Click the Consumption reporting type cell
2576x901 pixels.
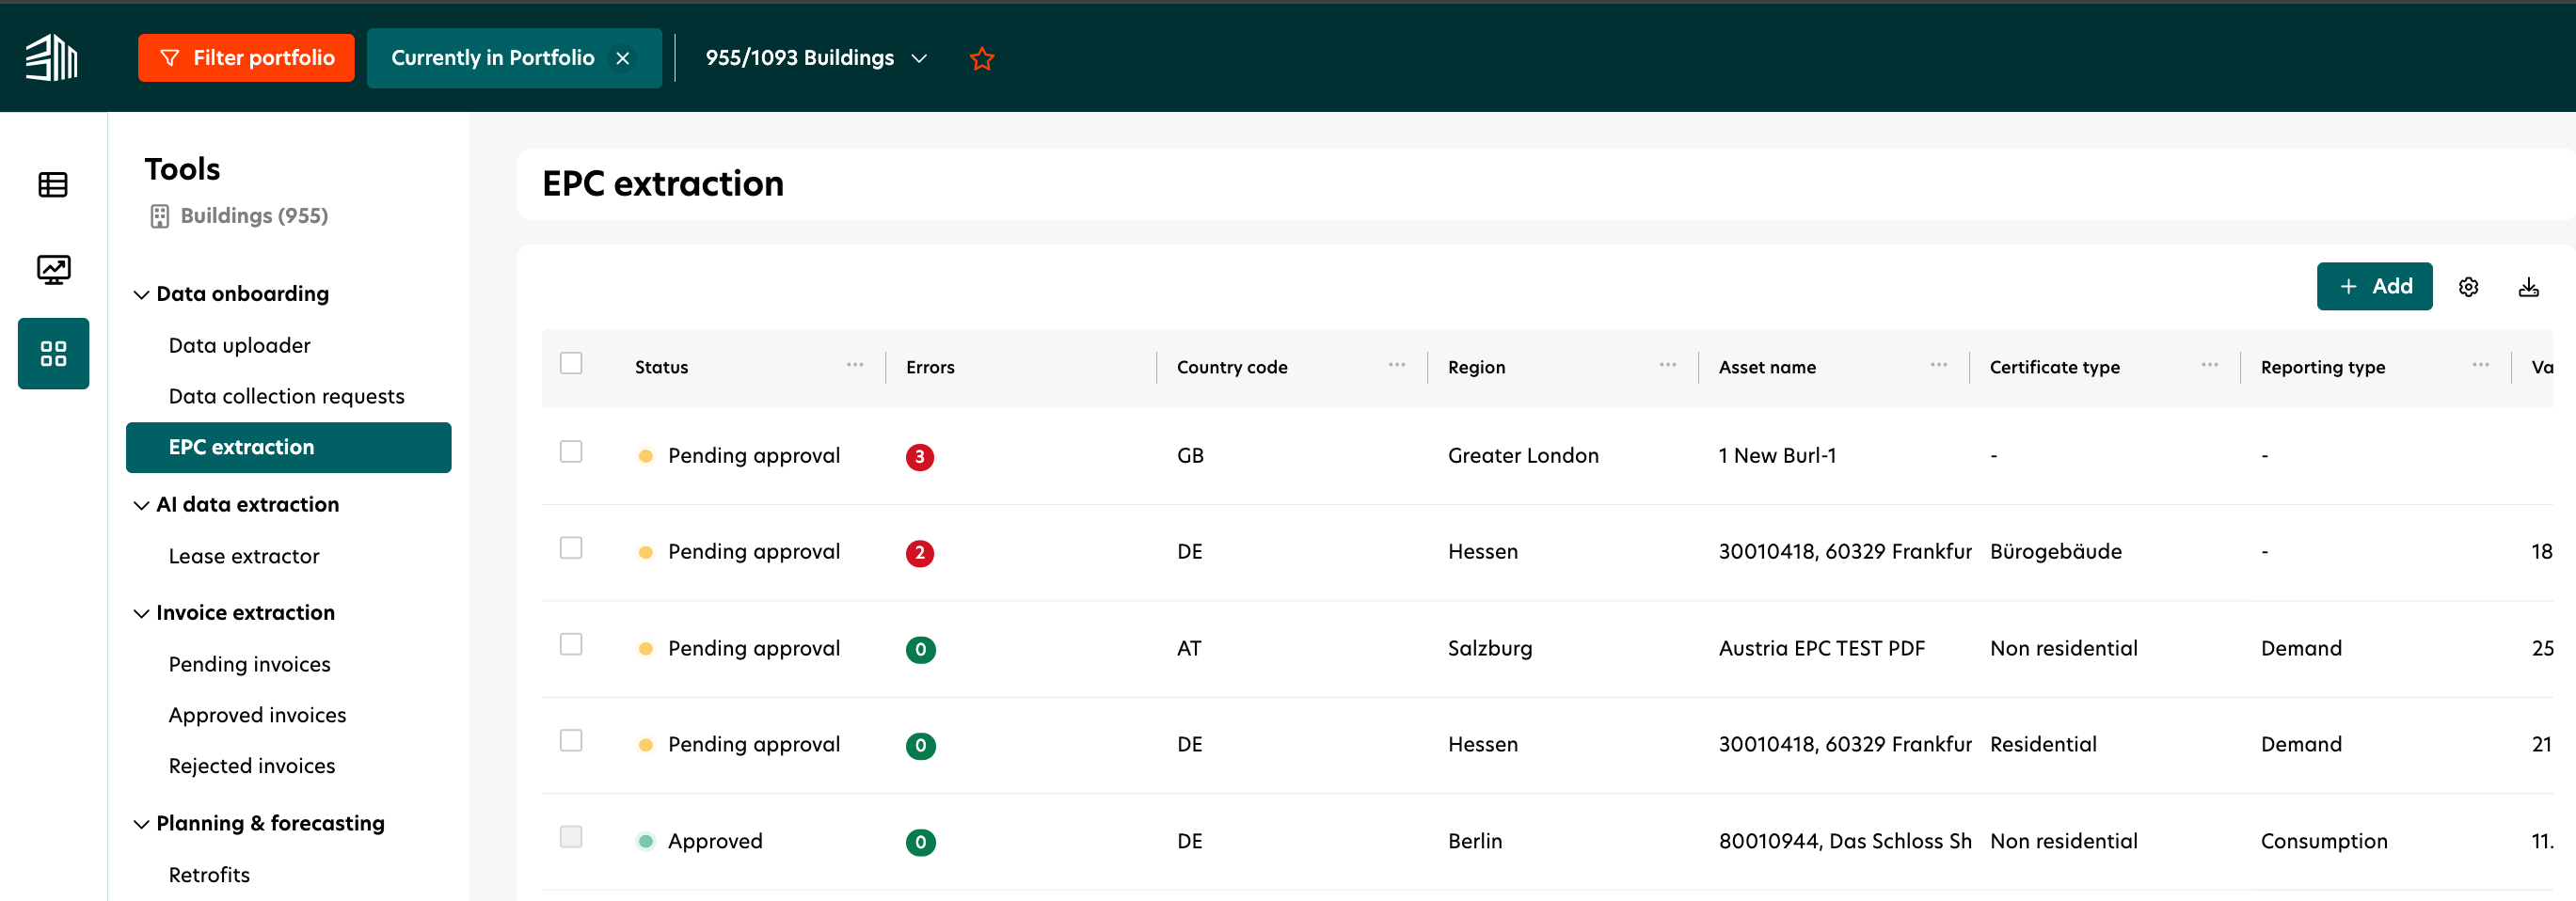click(2324, 842)
